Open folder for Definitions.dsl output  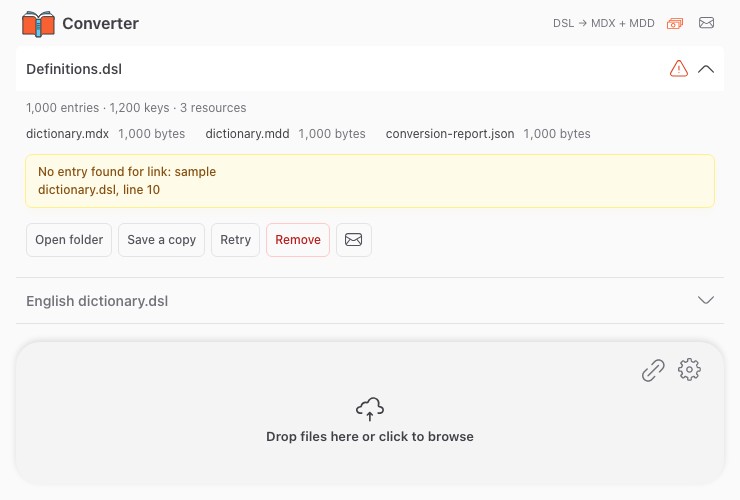point(69,240)
